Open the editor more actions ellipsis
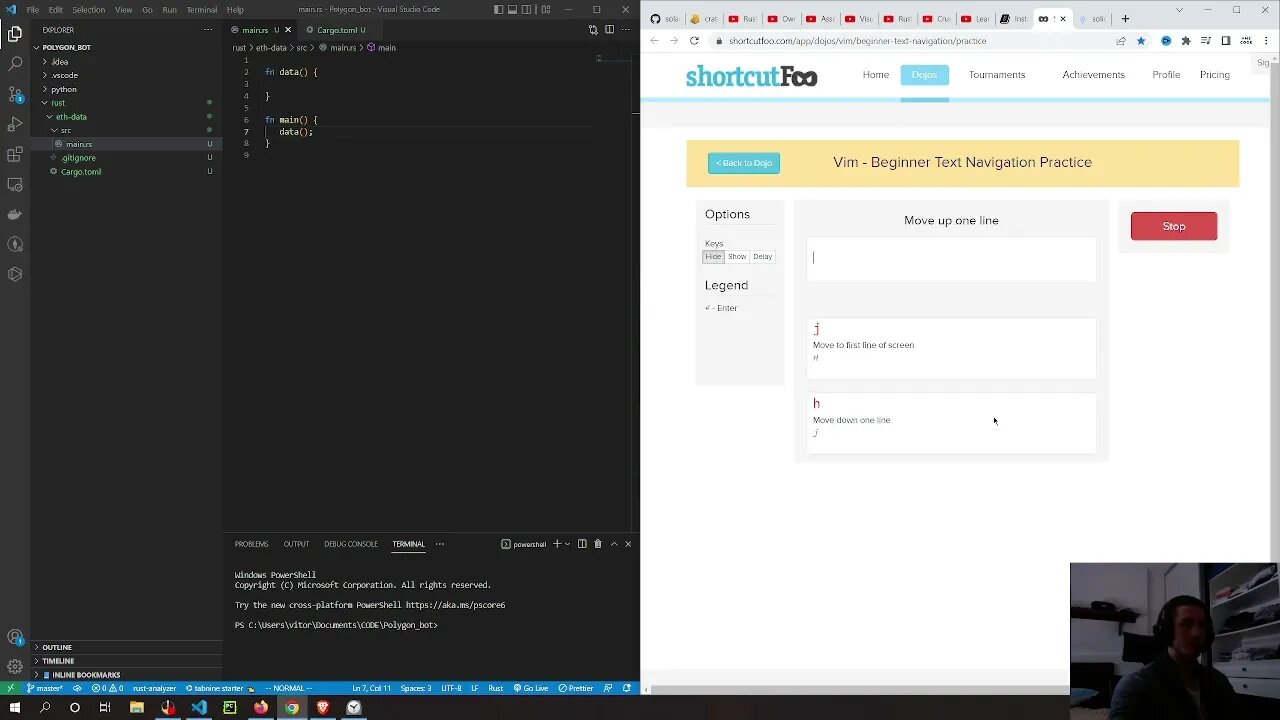Viewport: 1280px width, 720px height. 625,30
